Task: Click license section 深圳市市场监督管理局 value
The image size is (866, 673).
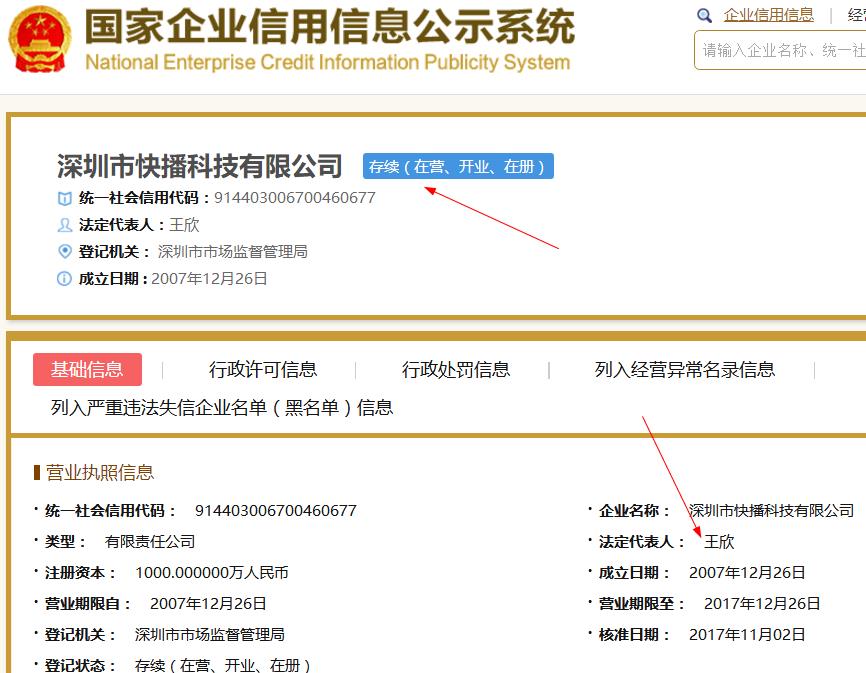Action: [210, 634]
